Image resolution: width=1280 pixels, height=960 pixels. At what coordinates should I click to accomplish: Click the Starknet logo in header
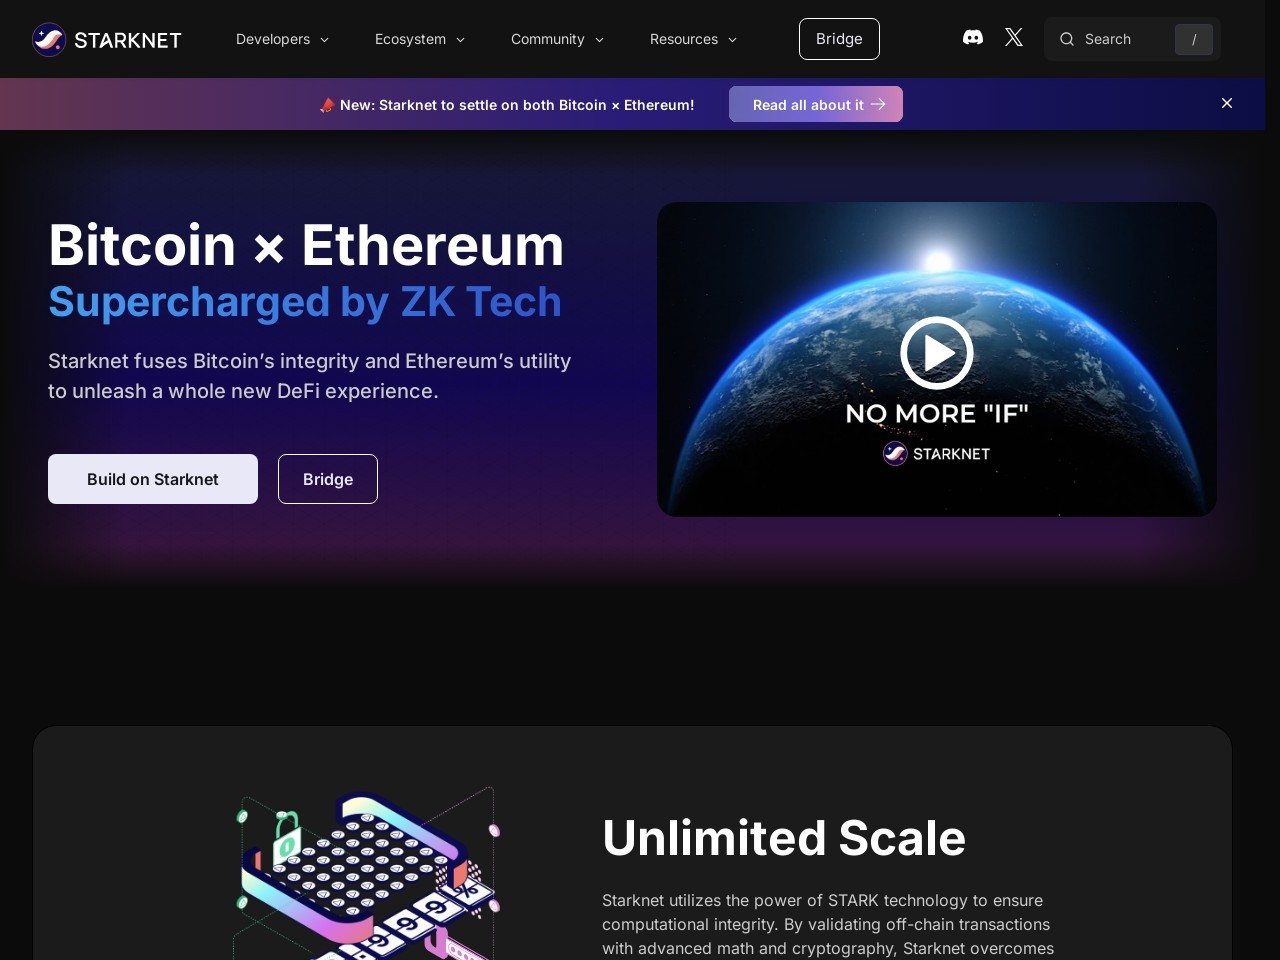click(107, 39)
